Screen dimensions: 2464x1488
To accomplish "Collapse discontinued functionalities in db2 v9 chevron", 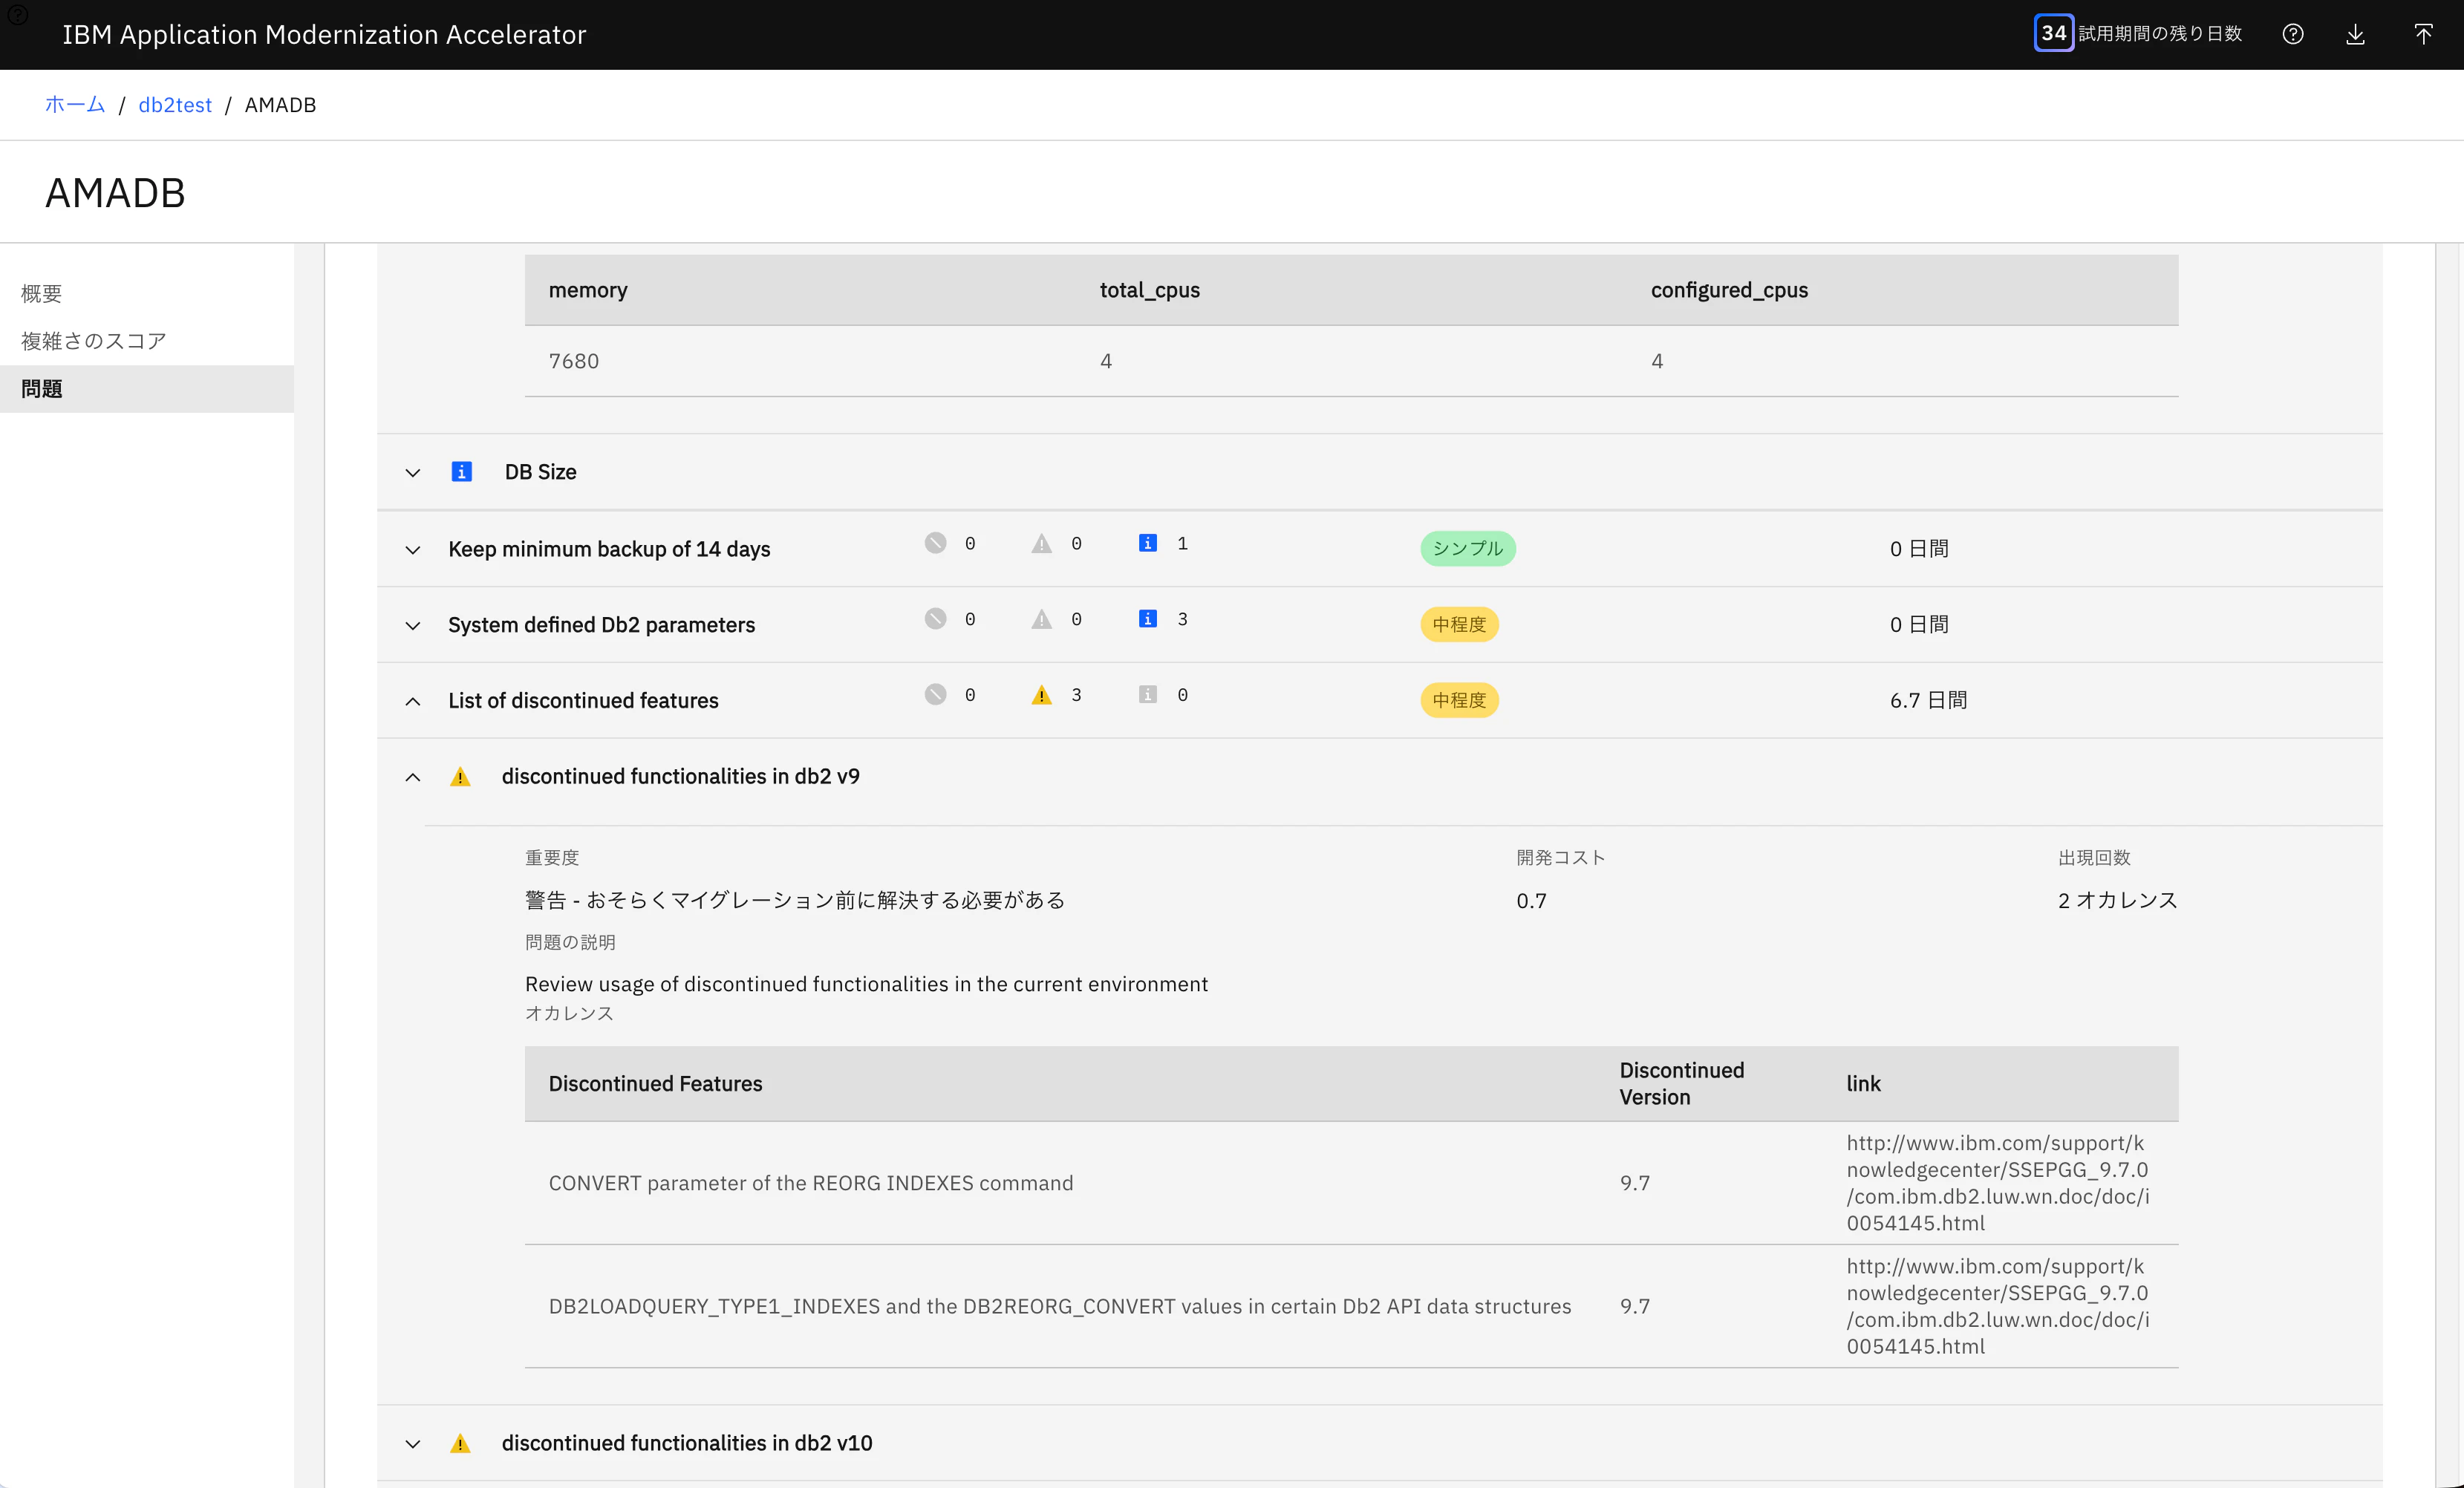I will point(413,777).
